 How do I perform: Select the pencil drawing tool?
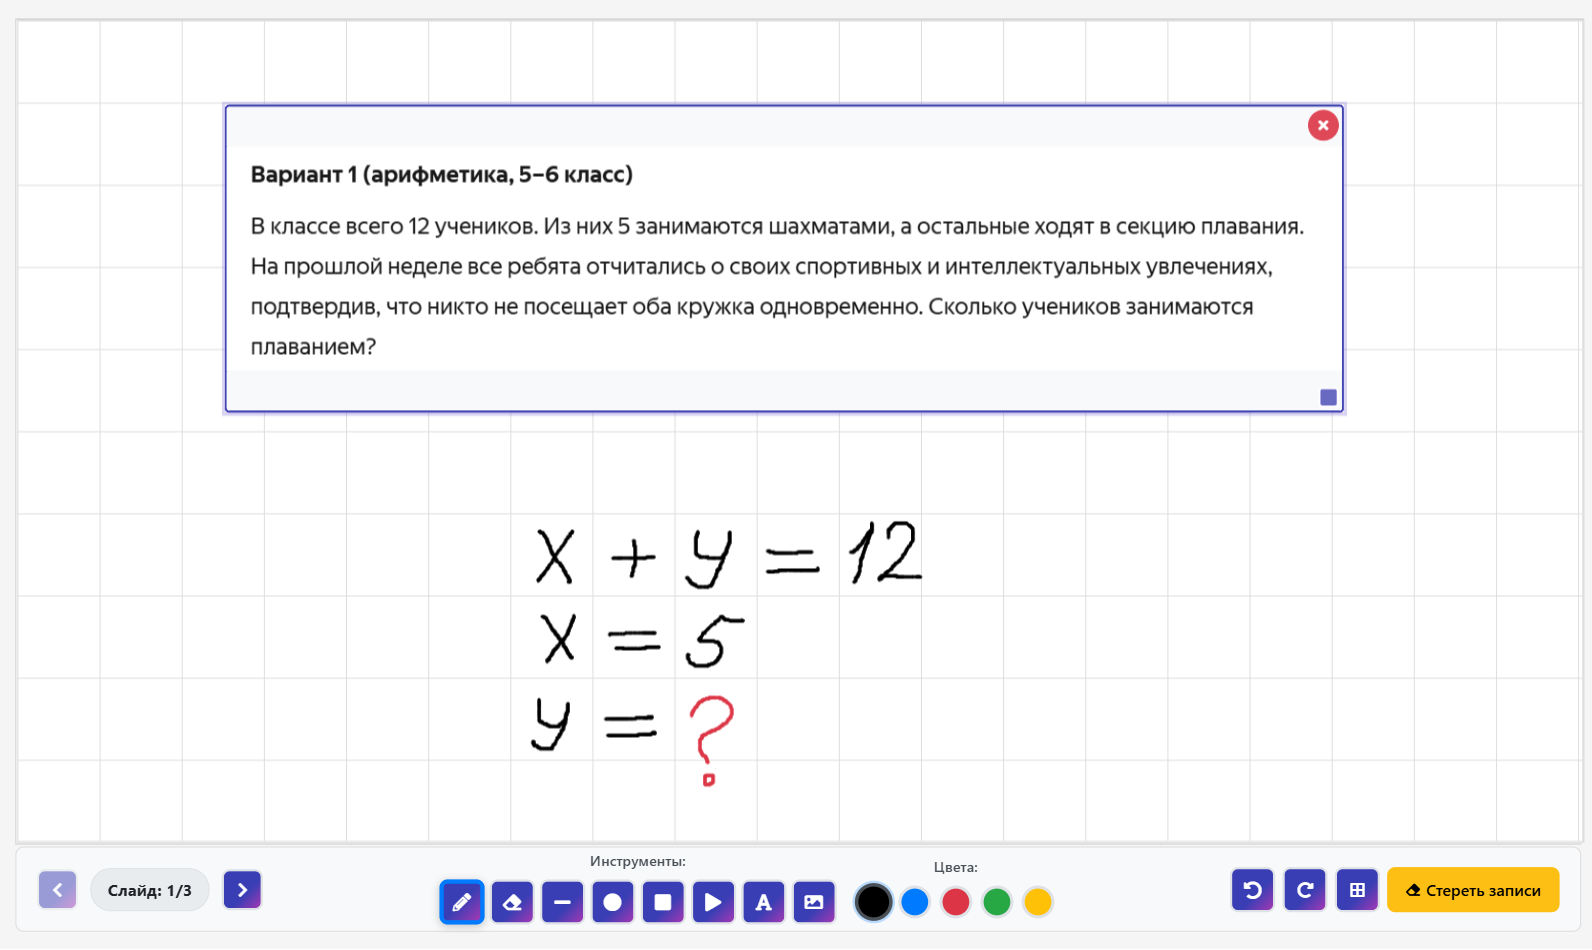462,902
